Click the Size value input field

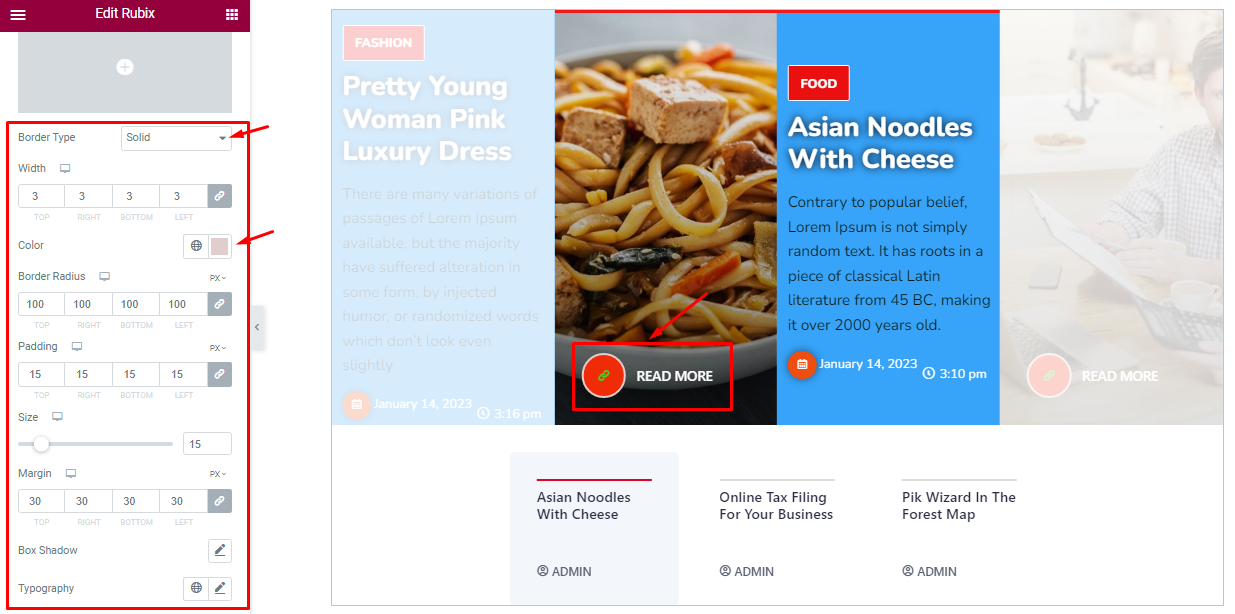coord(207,444)
